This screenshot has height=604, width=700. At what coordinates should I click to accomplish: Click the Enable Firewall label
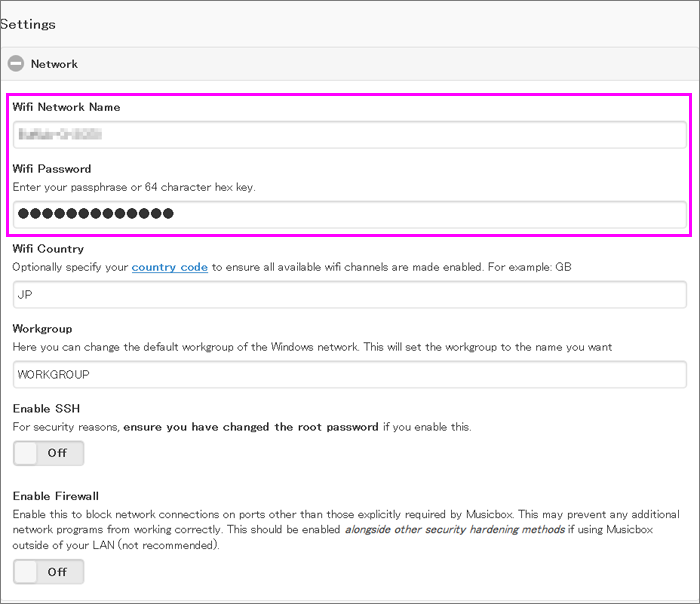[x=56, y=496]
